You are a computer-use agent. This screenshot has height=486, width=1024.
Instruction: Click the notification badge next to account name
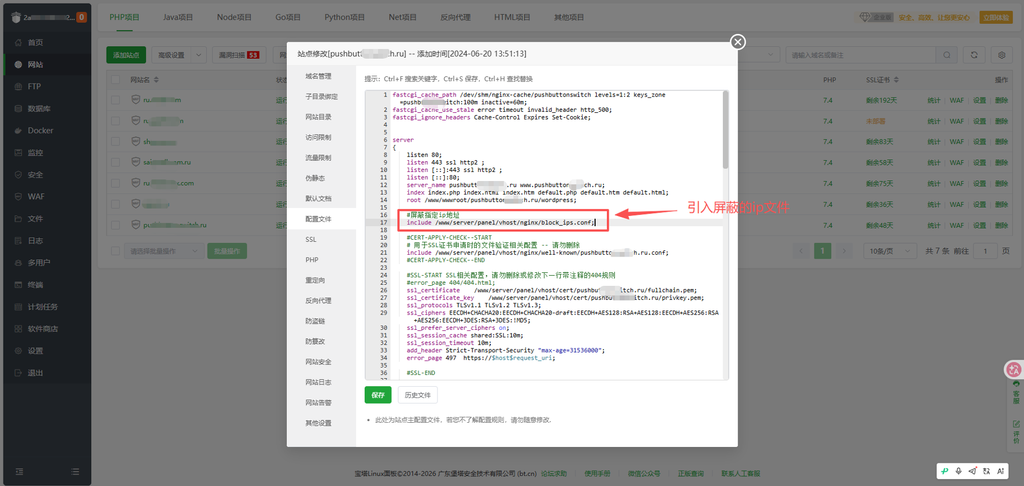pos(82,18)
